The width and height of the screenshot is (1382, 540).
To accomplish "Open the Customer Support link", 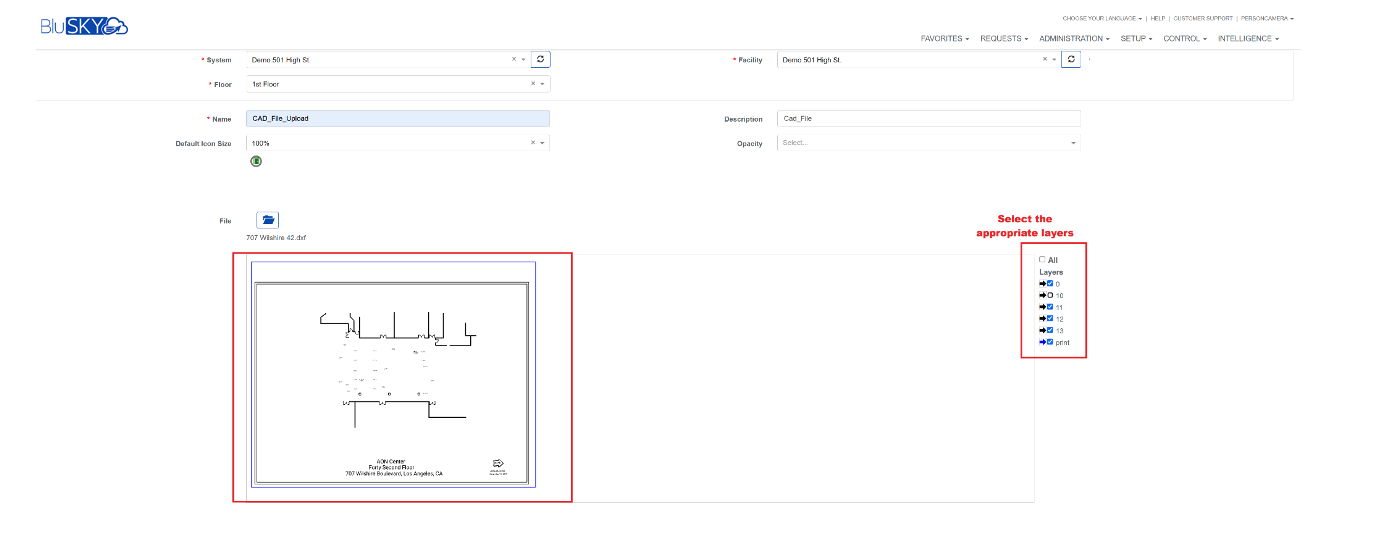I will click(1203, 18).
